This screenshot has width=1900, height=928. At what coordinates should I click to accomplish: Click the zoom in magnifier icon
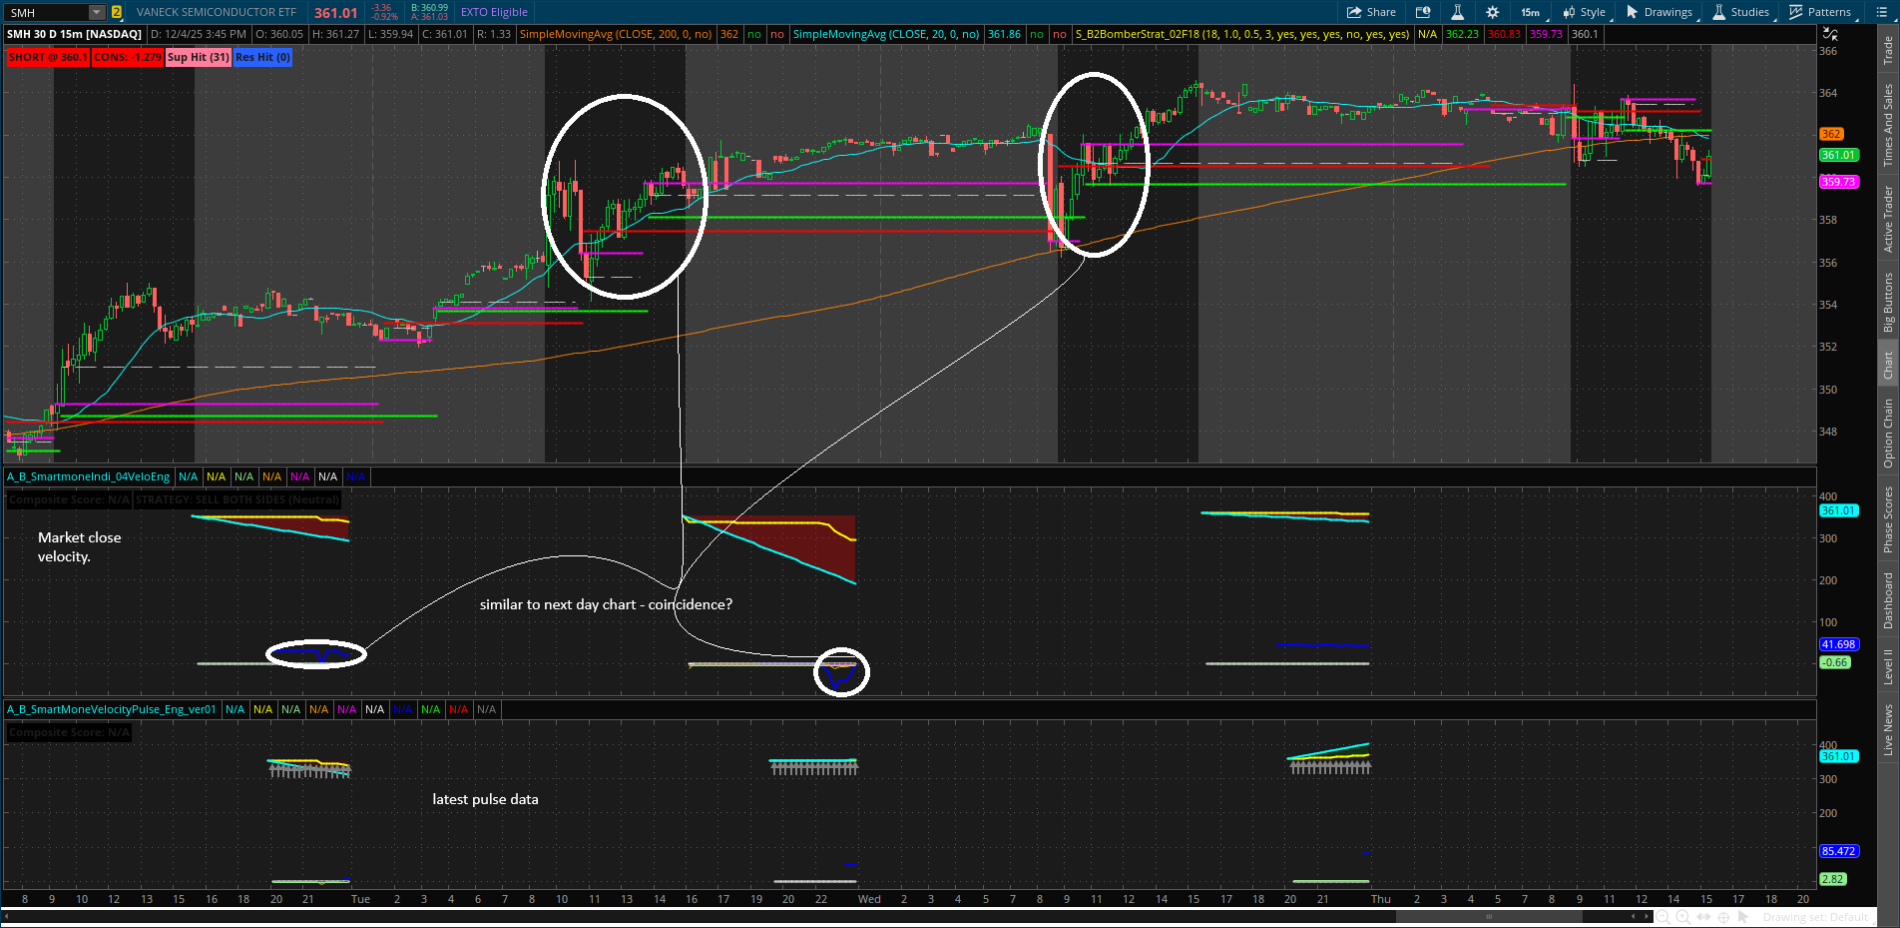1683,917
